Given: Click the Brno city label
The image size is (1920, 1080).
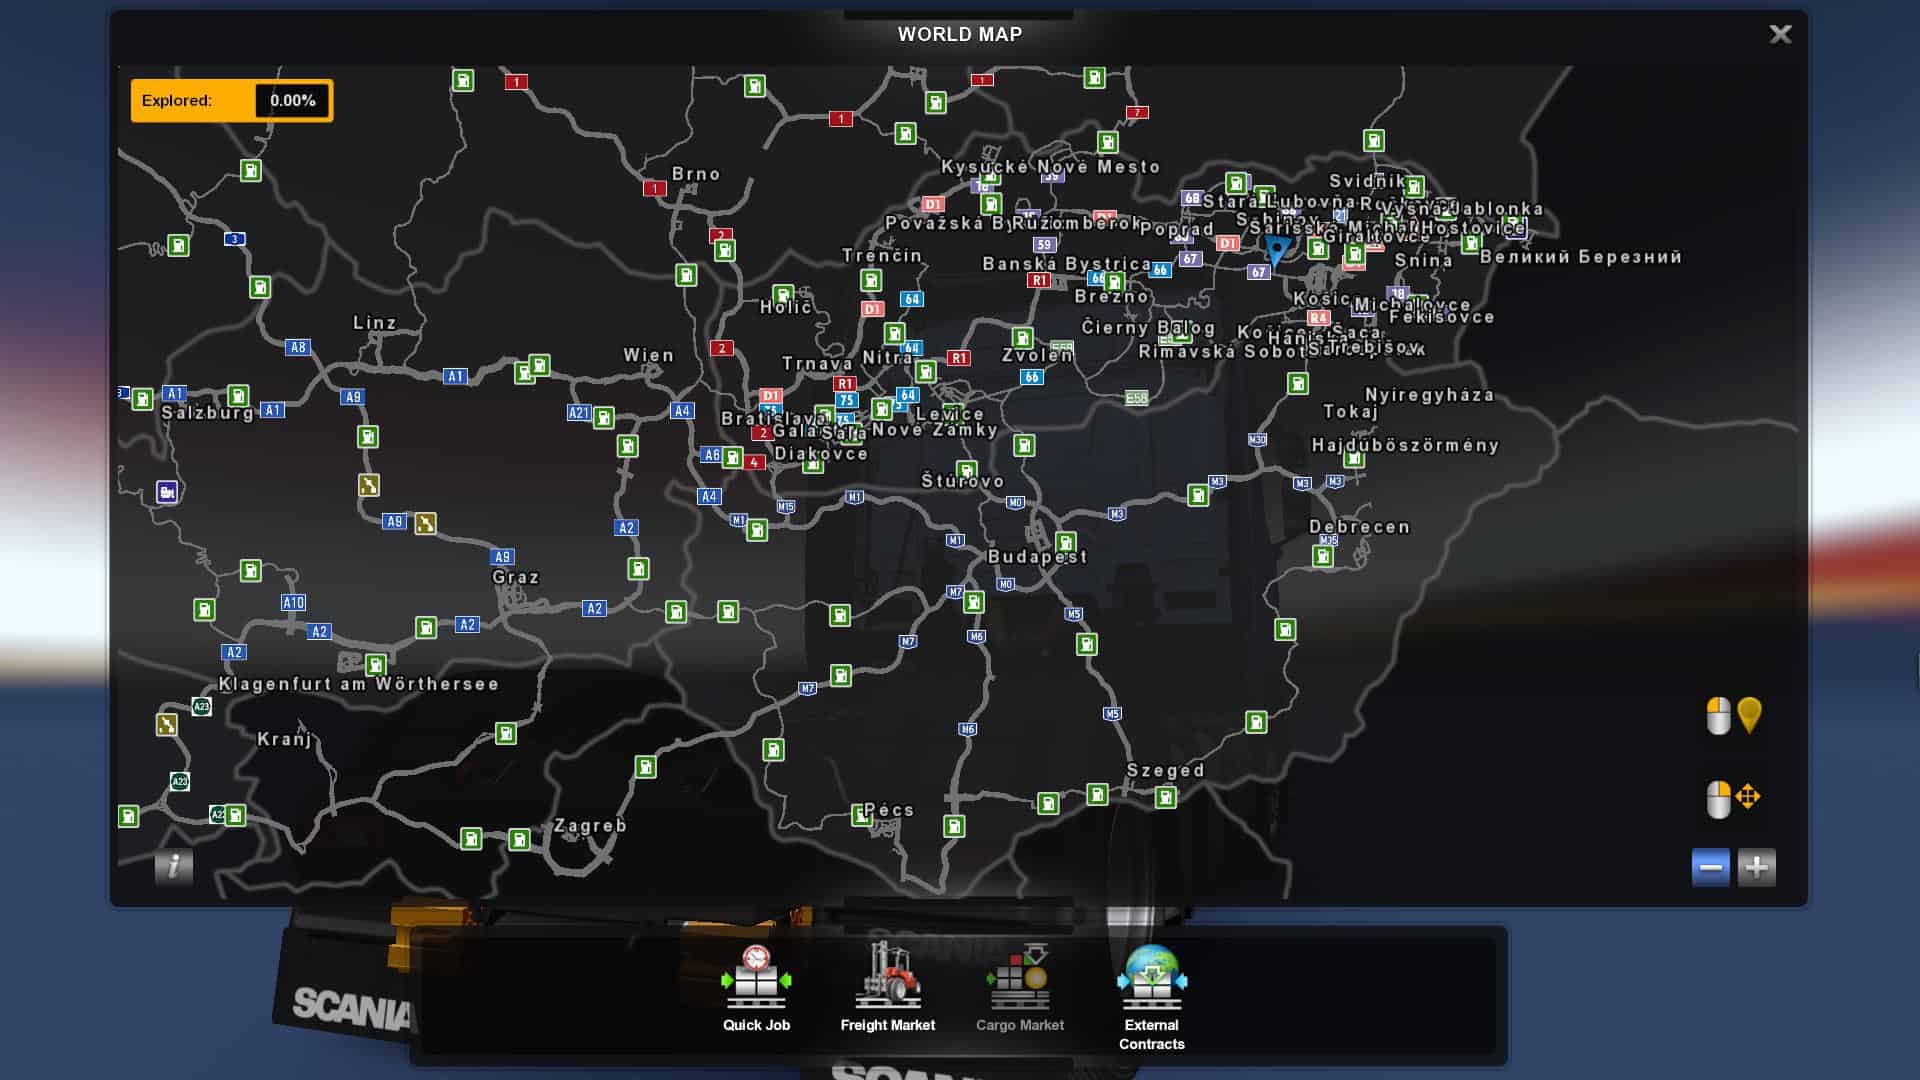Looking at the screenshot, I should [696, 174].
